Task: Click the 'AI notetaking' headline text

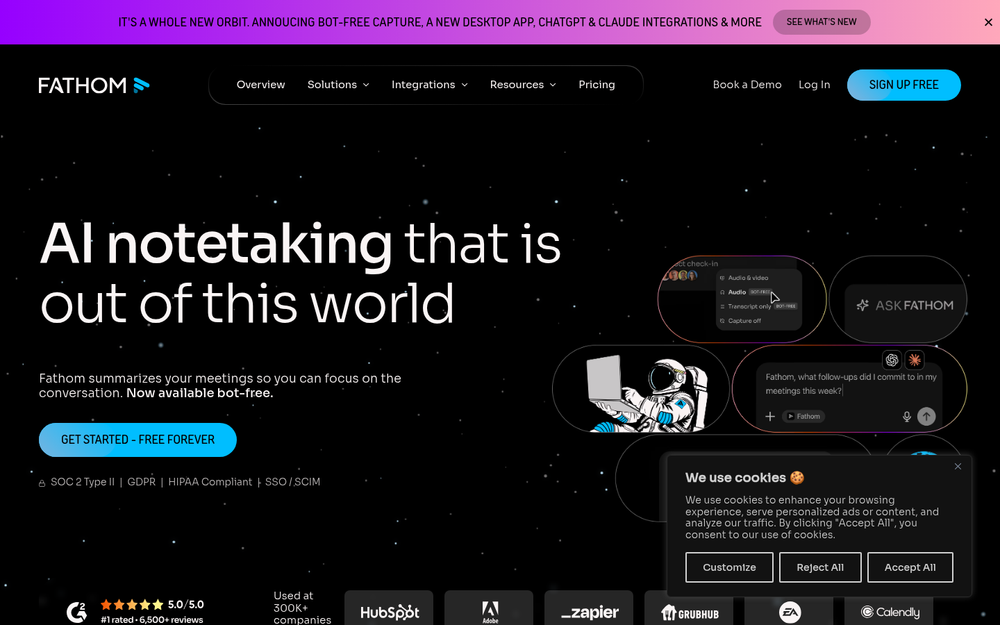Action: click(216, 244)
